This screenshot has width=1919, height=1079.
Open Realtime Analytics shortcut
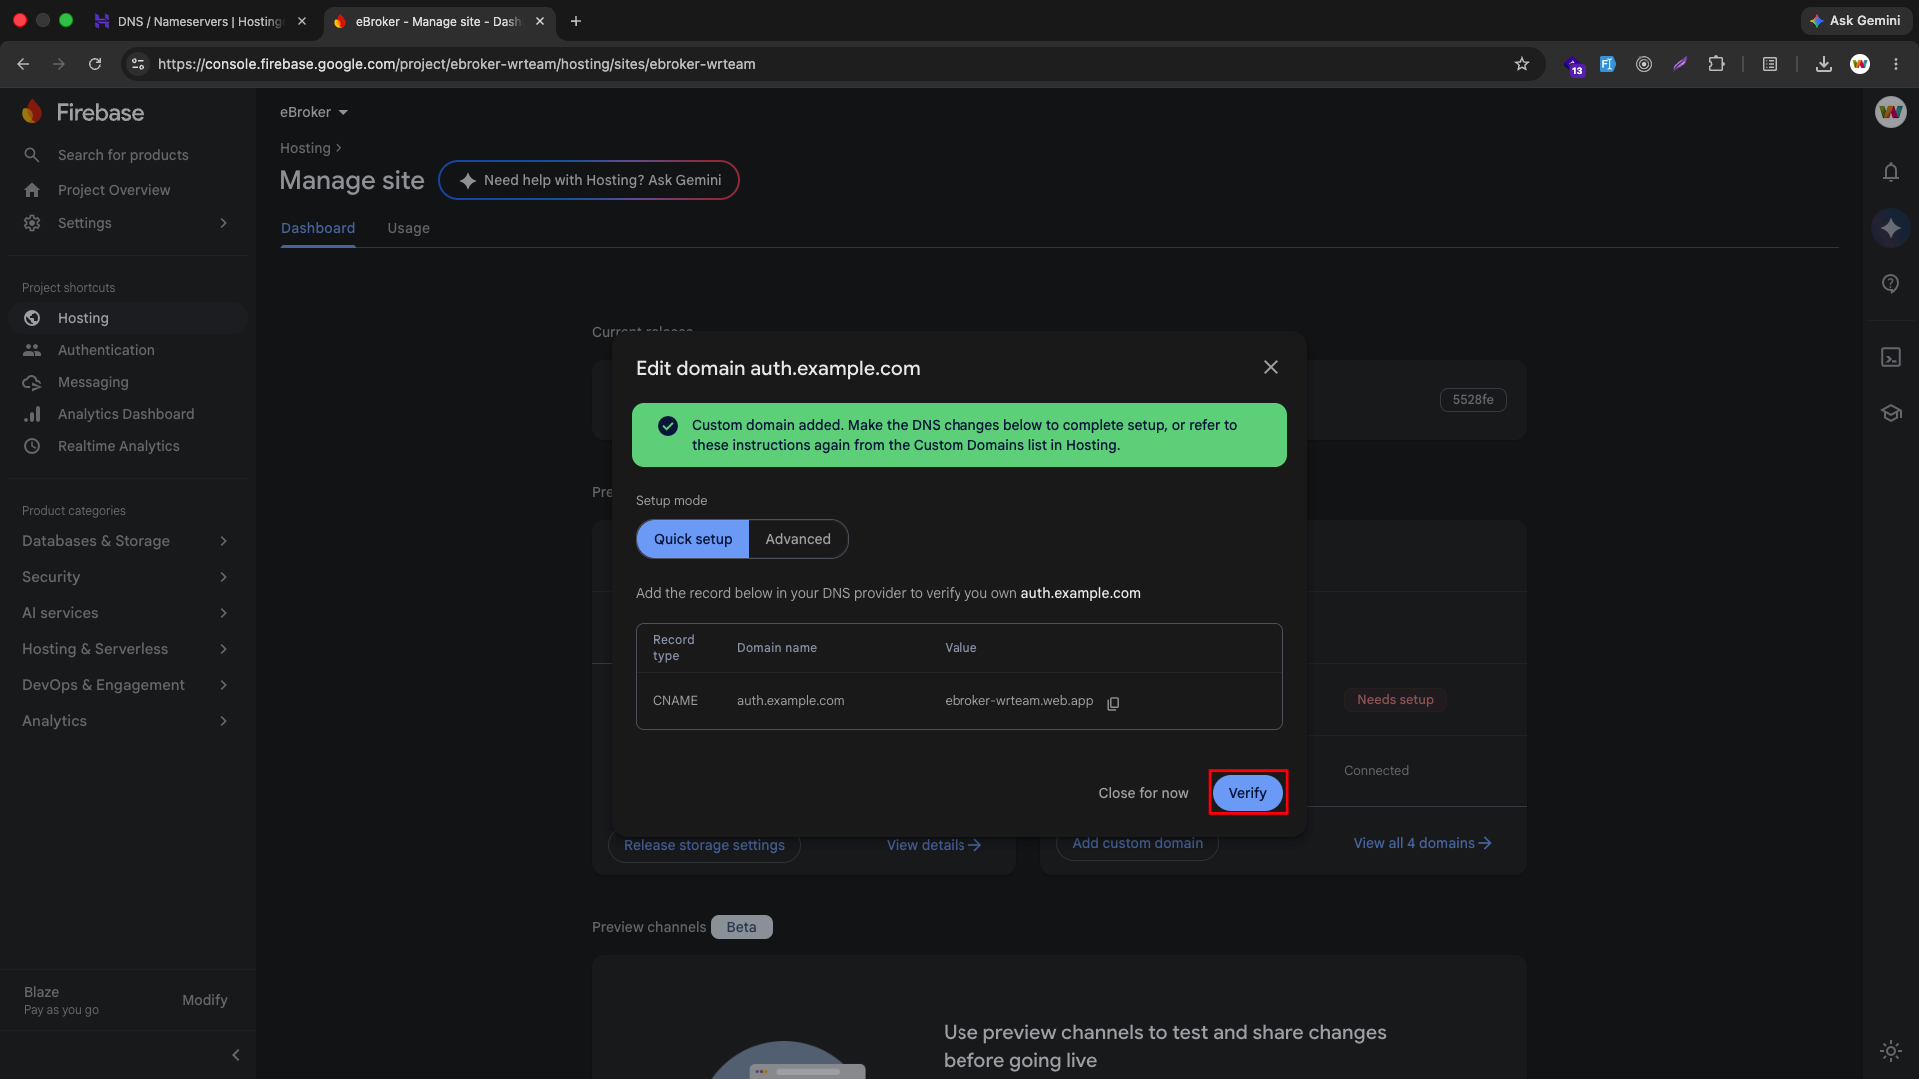118,446
